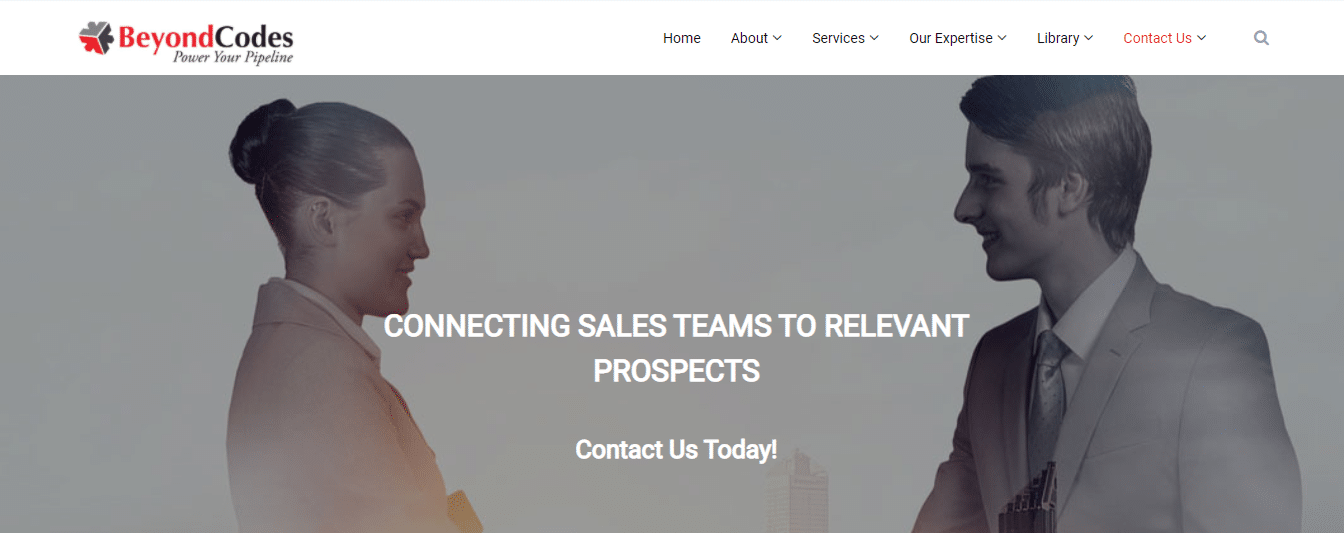Screen dimensions: 1344x533
Task: Click the BeyondCodes puzzle logo icon
Action: click(97, 38)
